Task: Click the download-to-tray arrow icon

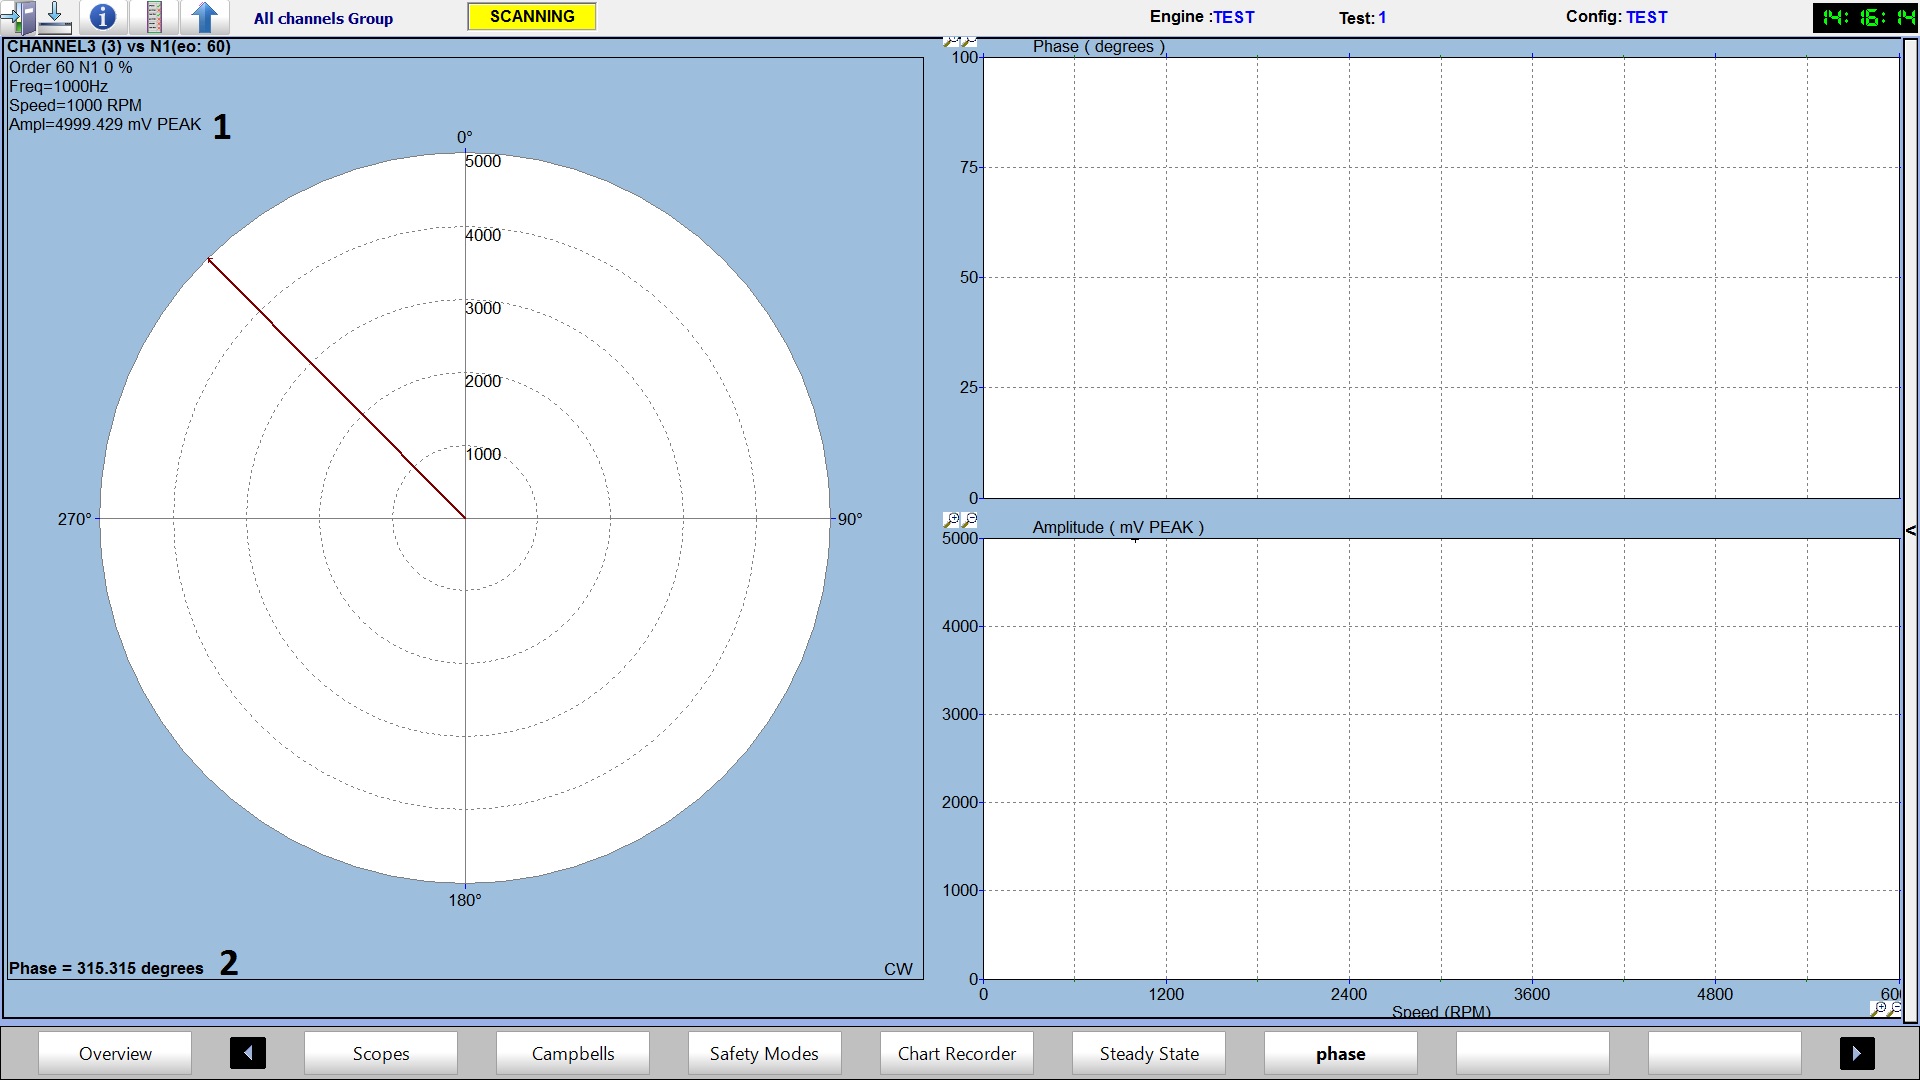Action: 55,17
